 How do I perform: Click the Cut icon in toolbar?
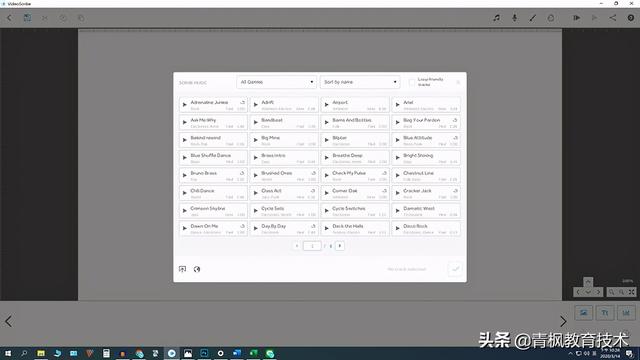click(x=44, y=18)
